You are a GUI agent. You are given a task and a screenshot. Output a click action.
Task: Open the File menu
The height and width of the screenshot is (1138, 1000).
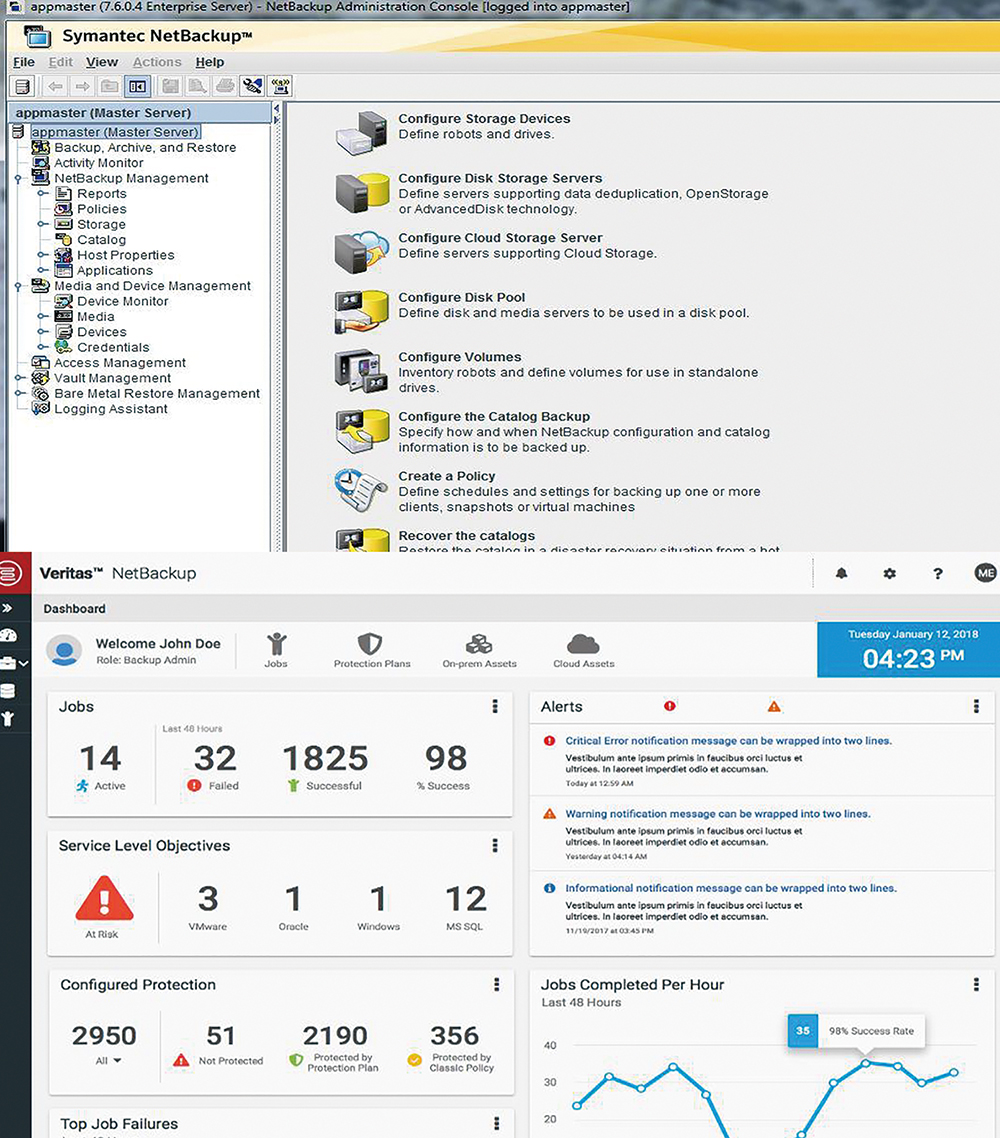(x=24, y=62)
